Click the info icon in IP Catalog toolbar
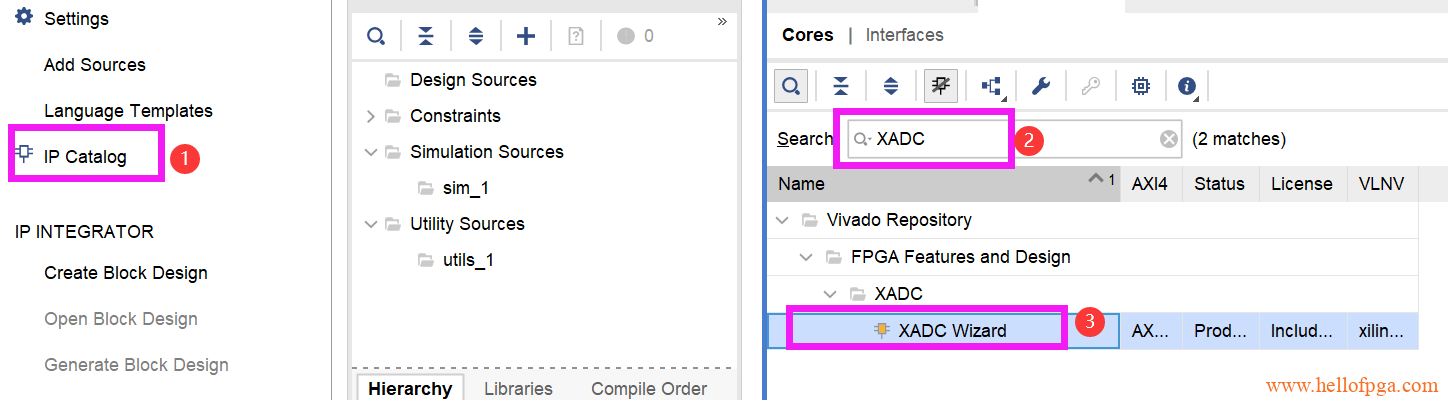This screenshot has width=1448, height=400. (1187, 87)
